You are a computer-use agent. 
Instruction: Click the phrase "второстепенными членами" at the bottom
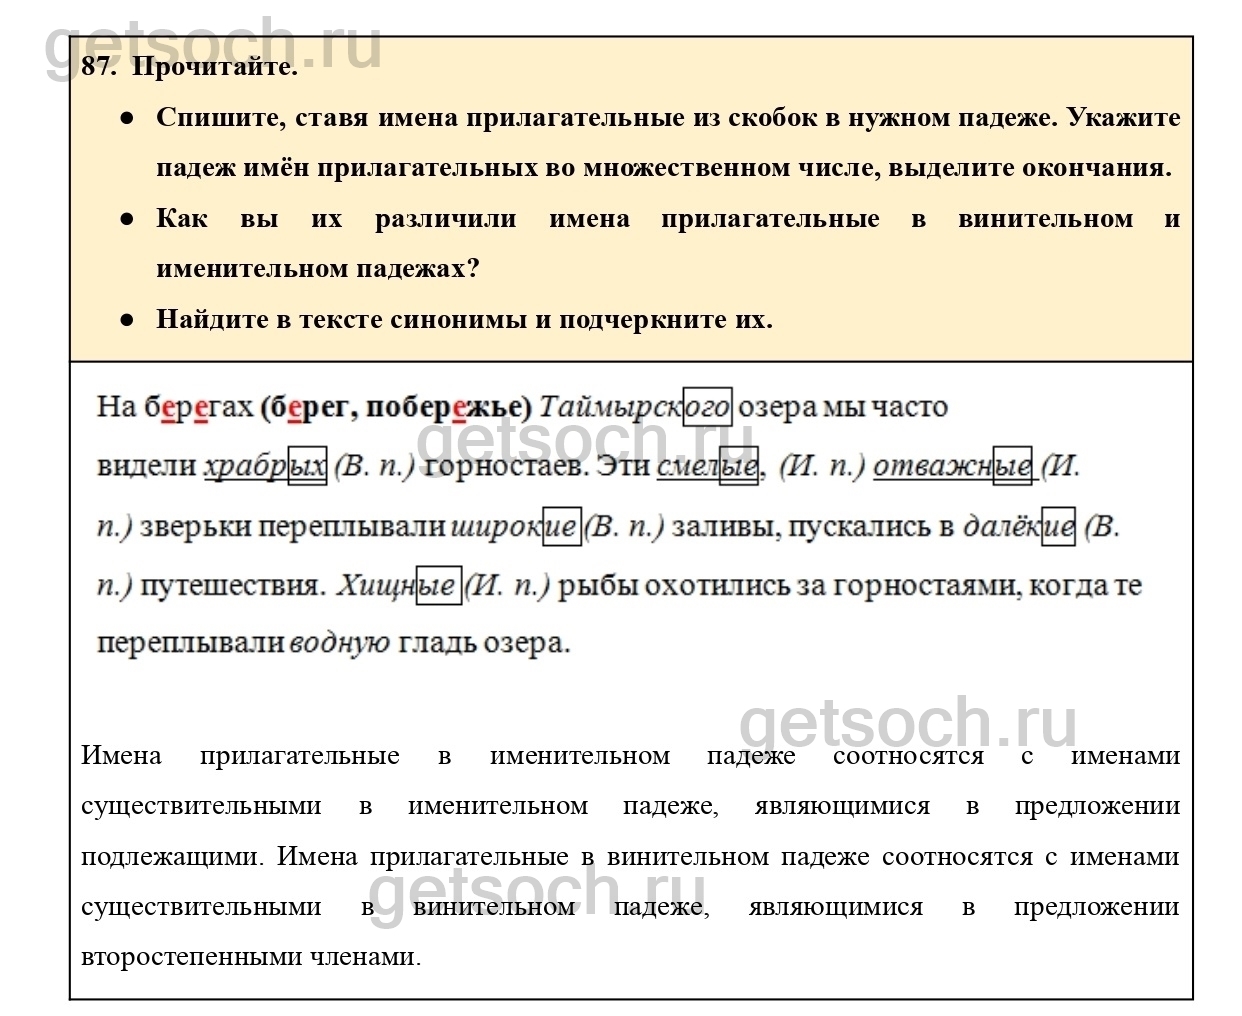(250, 957)
